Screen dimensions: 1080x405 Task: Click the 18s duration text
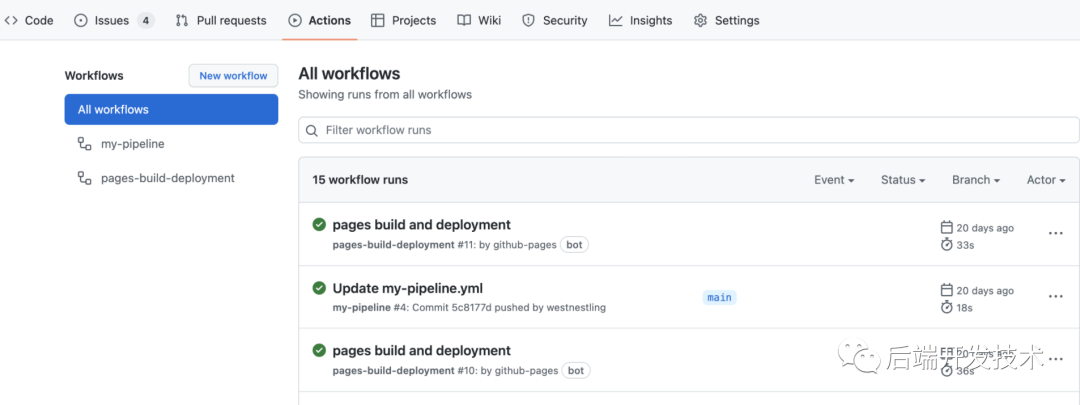[964, 308]
